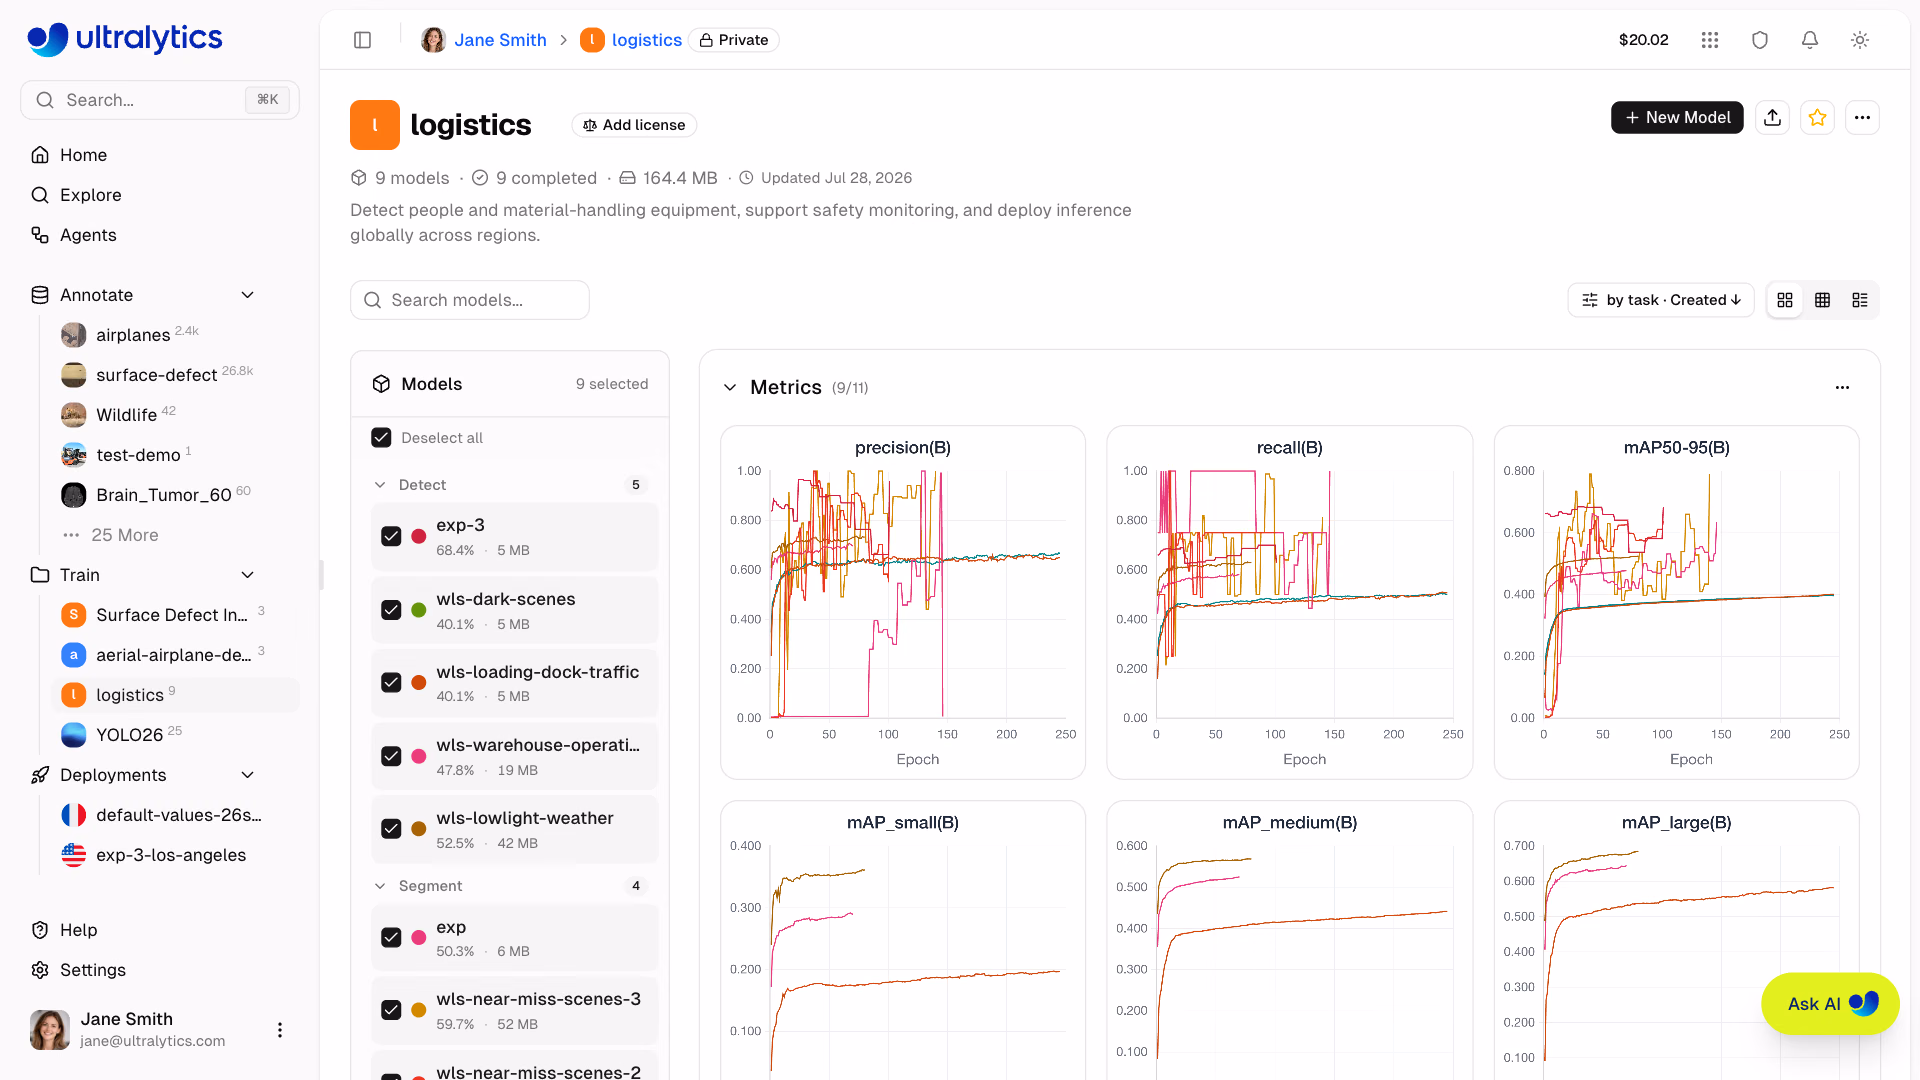Click the New Model button
Viewport: 1920px width, 1080px height.
click(x=1677, y=117)
